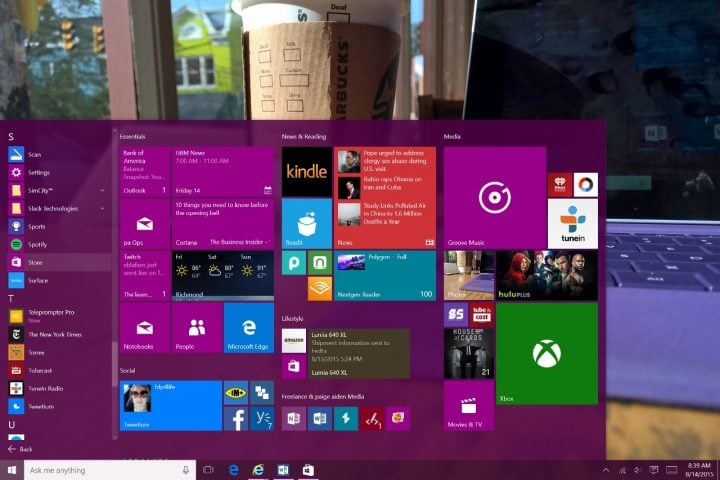Open Store from the taskbar
The height and width of the screenshot is (480, 720).
(308, 470)
